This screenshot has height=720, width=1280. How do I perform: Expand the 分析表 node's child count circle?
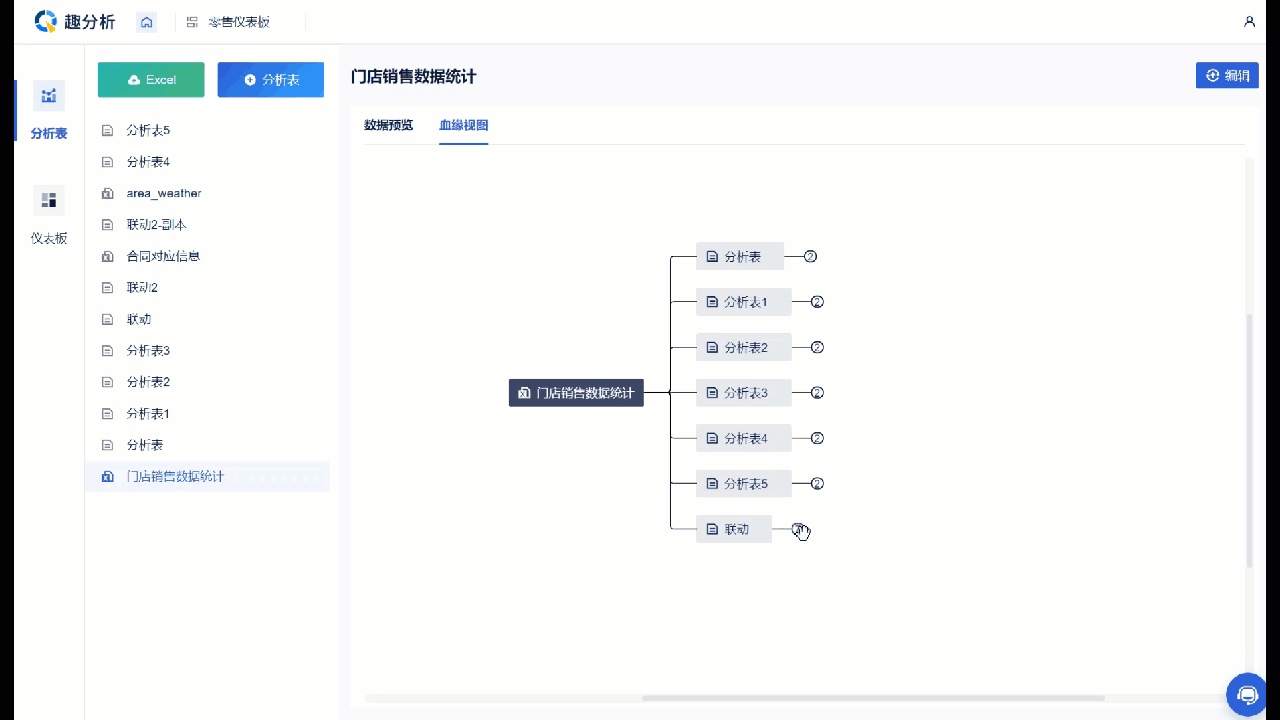(x=810, y=257)
